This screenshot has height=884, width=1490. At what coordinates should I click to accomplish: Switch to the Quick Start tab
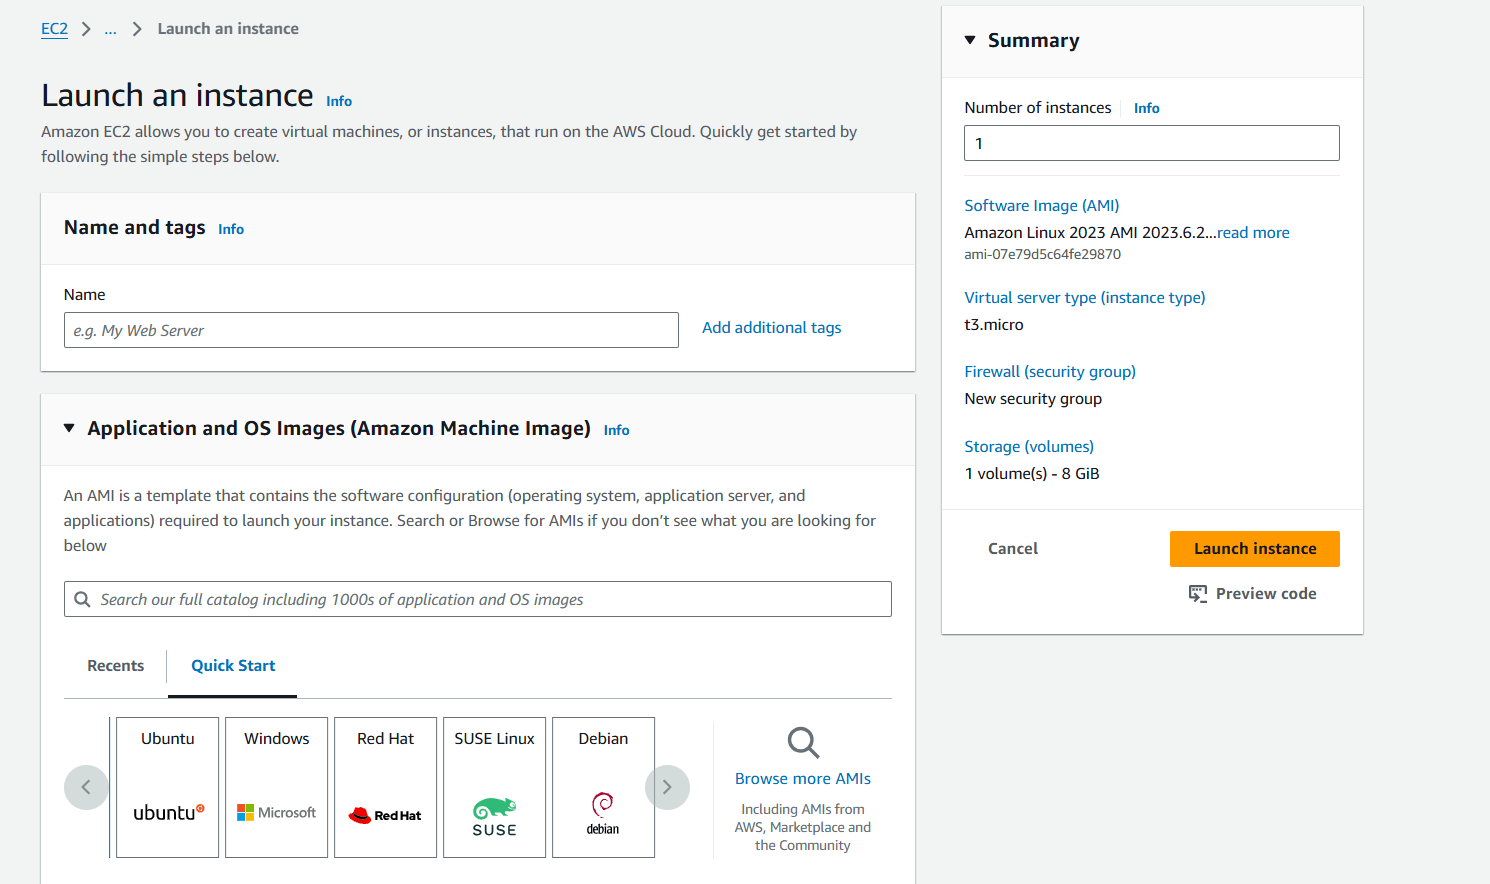pos(233,666)
